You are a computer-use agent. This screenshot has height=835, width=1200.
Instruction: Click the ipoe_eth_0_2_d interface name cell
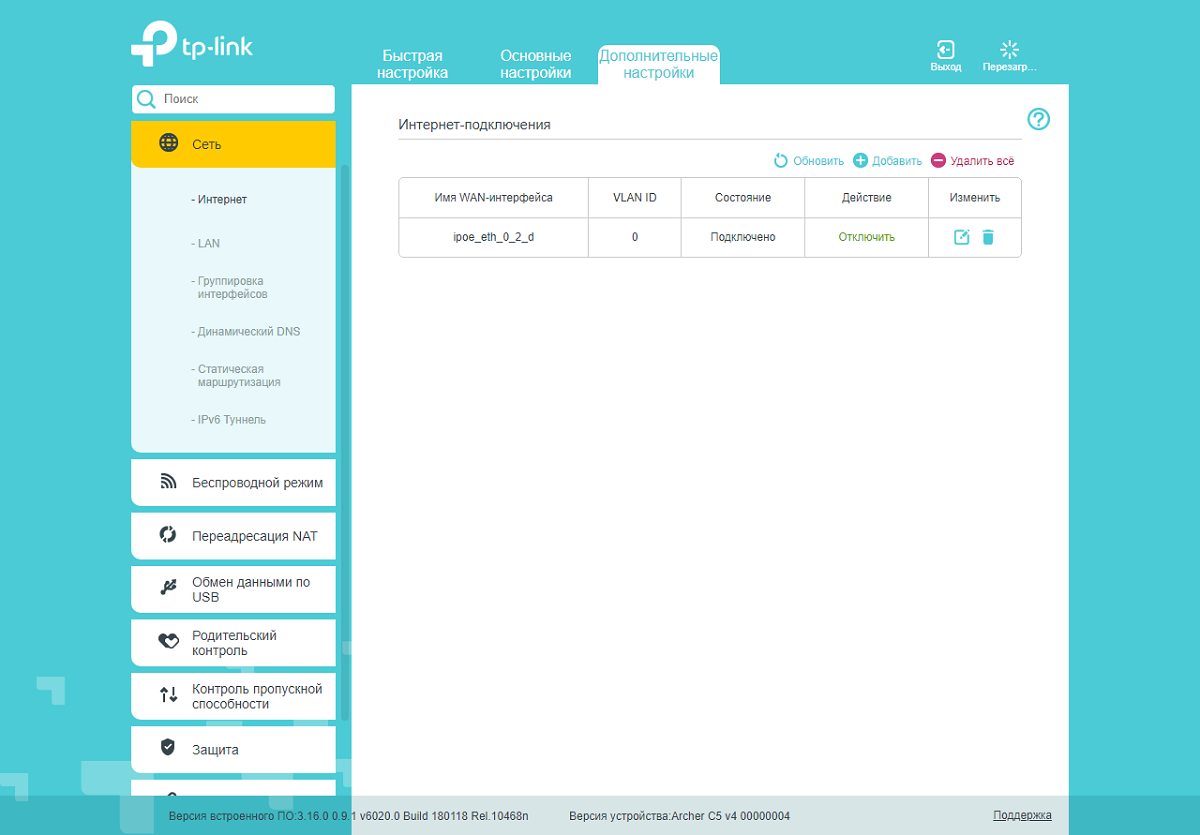click(493, 237)
